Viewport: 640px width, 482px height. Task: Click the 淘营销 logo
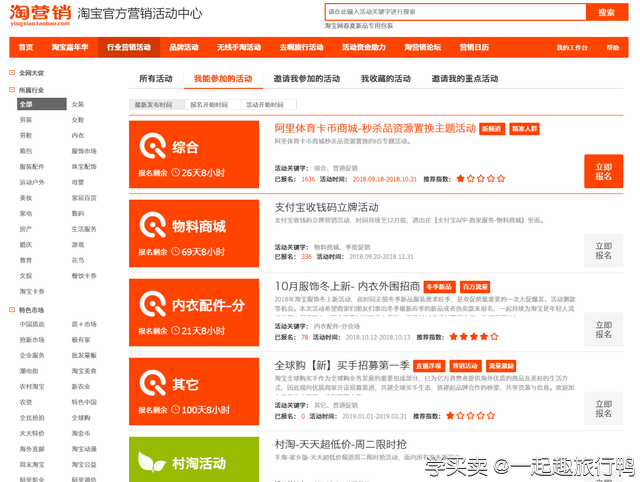click(40, 15)
